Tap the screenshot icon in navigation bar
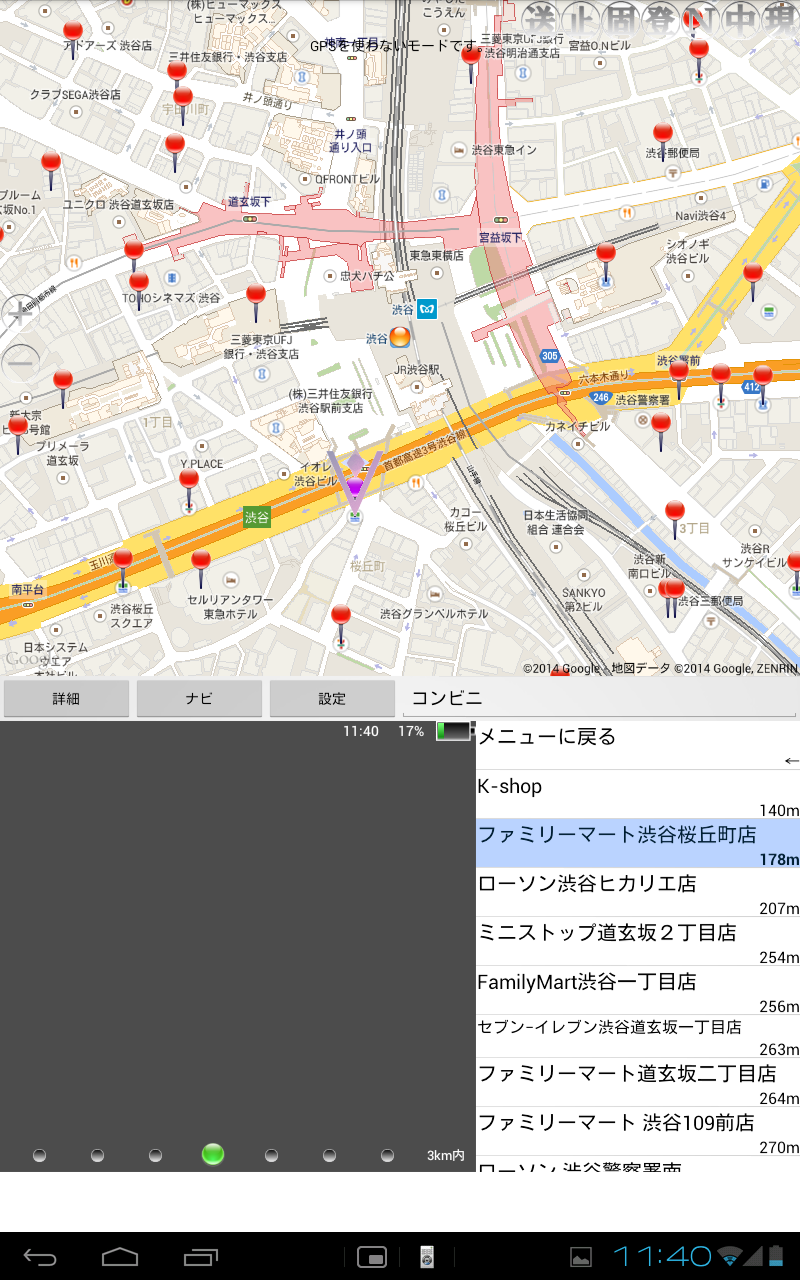The height and width of the screenshot is (1280, 800). (372, 1257)
